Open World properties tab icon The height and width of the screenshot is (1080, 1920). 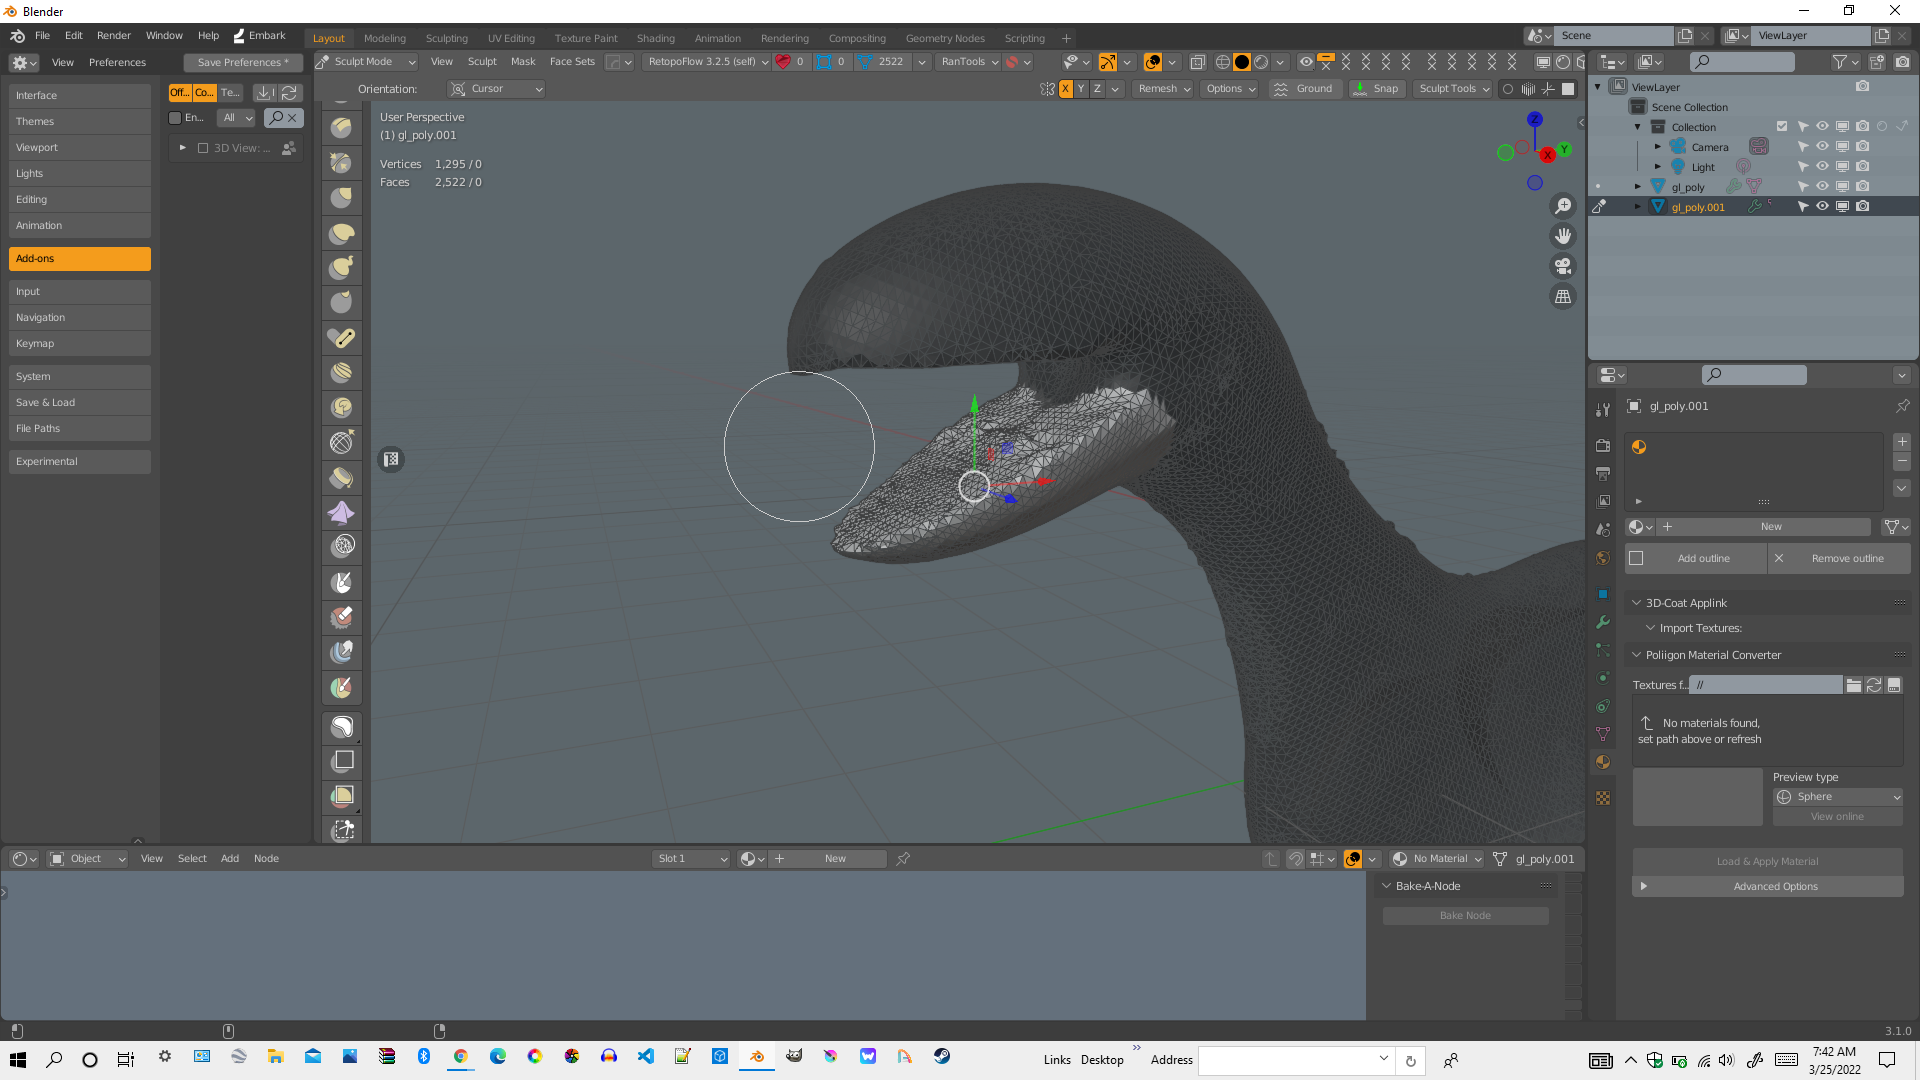click(x=1603, y=558)
